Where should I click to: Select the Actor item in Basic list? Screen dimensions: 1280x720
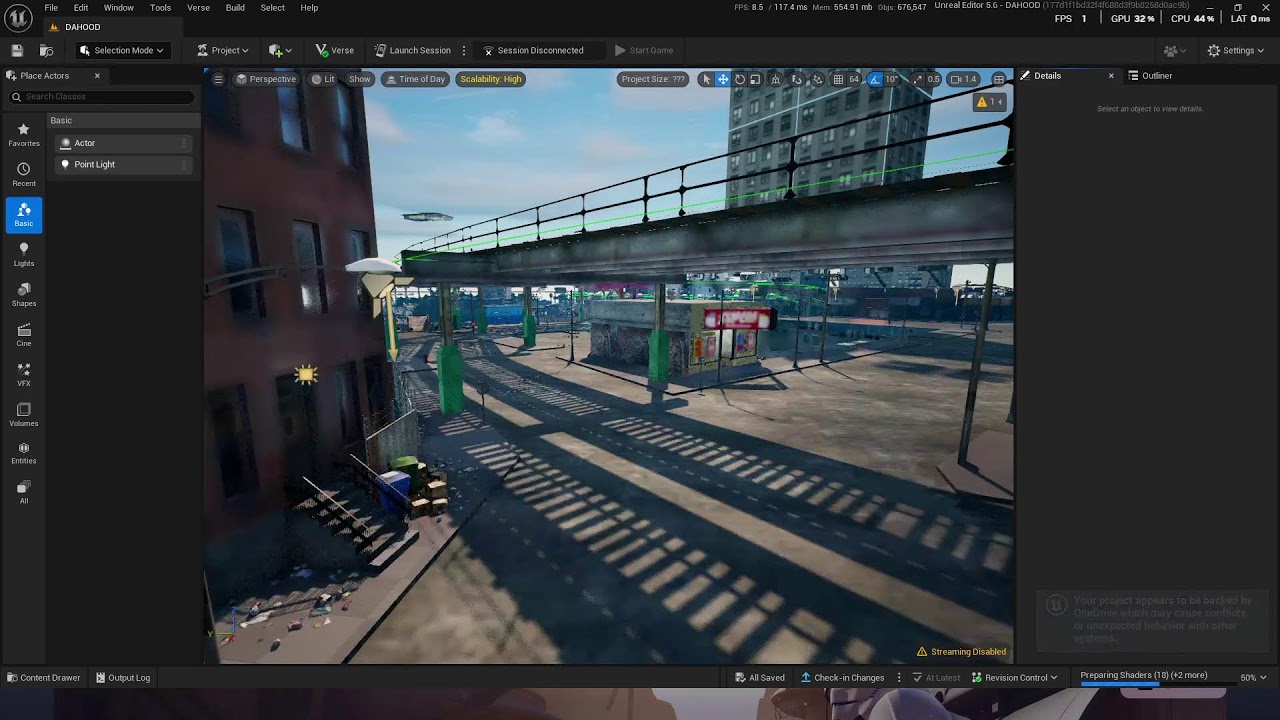tap(122, 143)
